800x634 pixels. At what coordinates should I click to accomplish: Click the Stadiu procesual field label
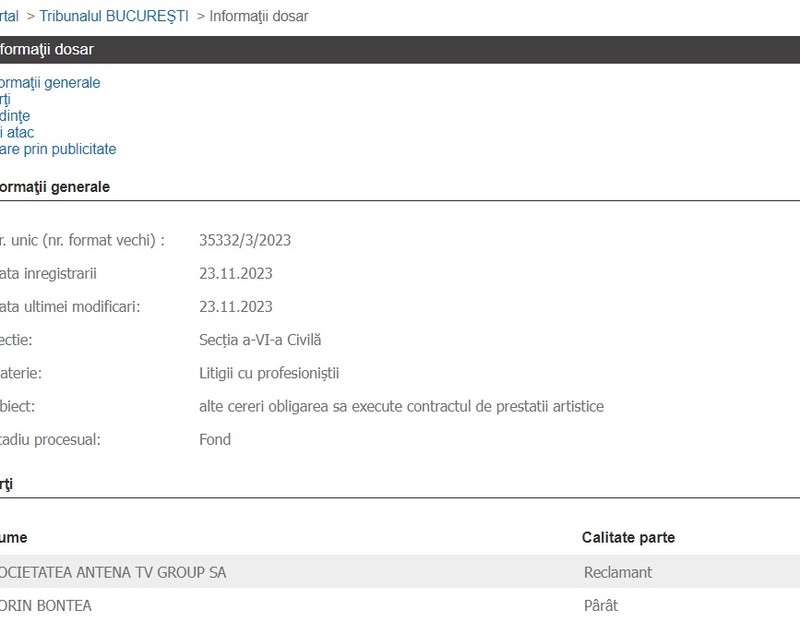[51, 440]
